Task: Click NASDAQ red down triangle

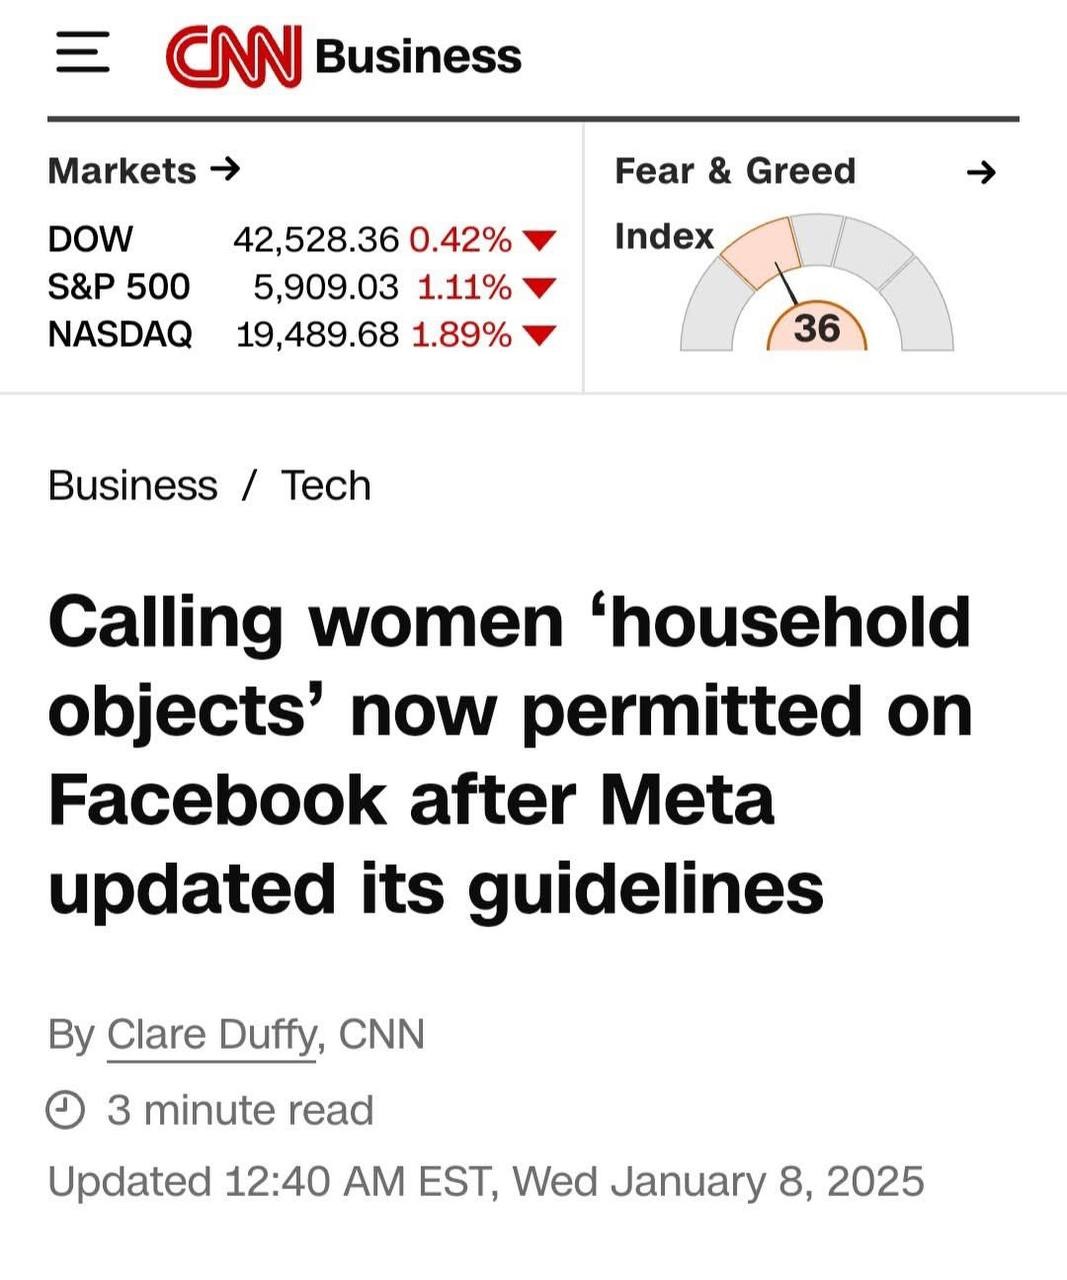Action: (x=539, y=335)
